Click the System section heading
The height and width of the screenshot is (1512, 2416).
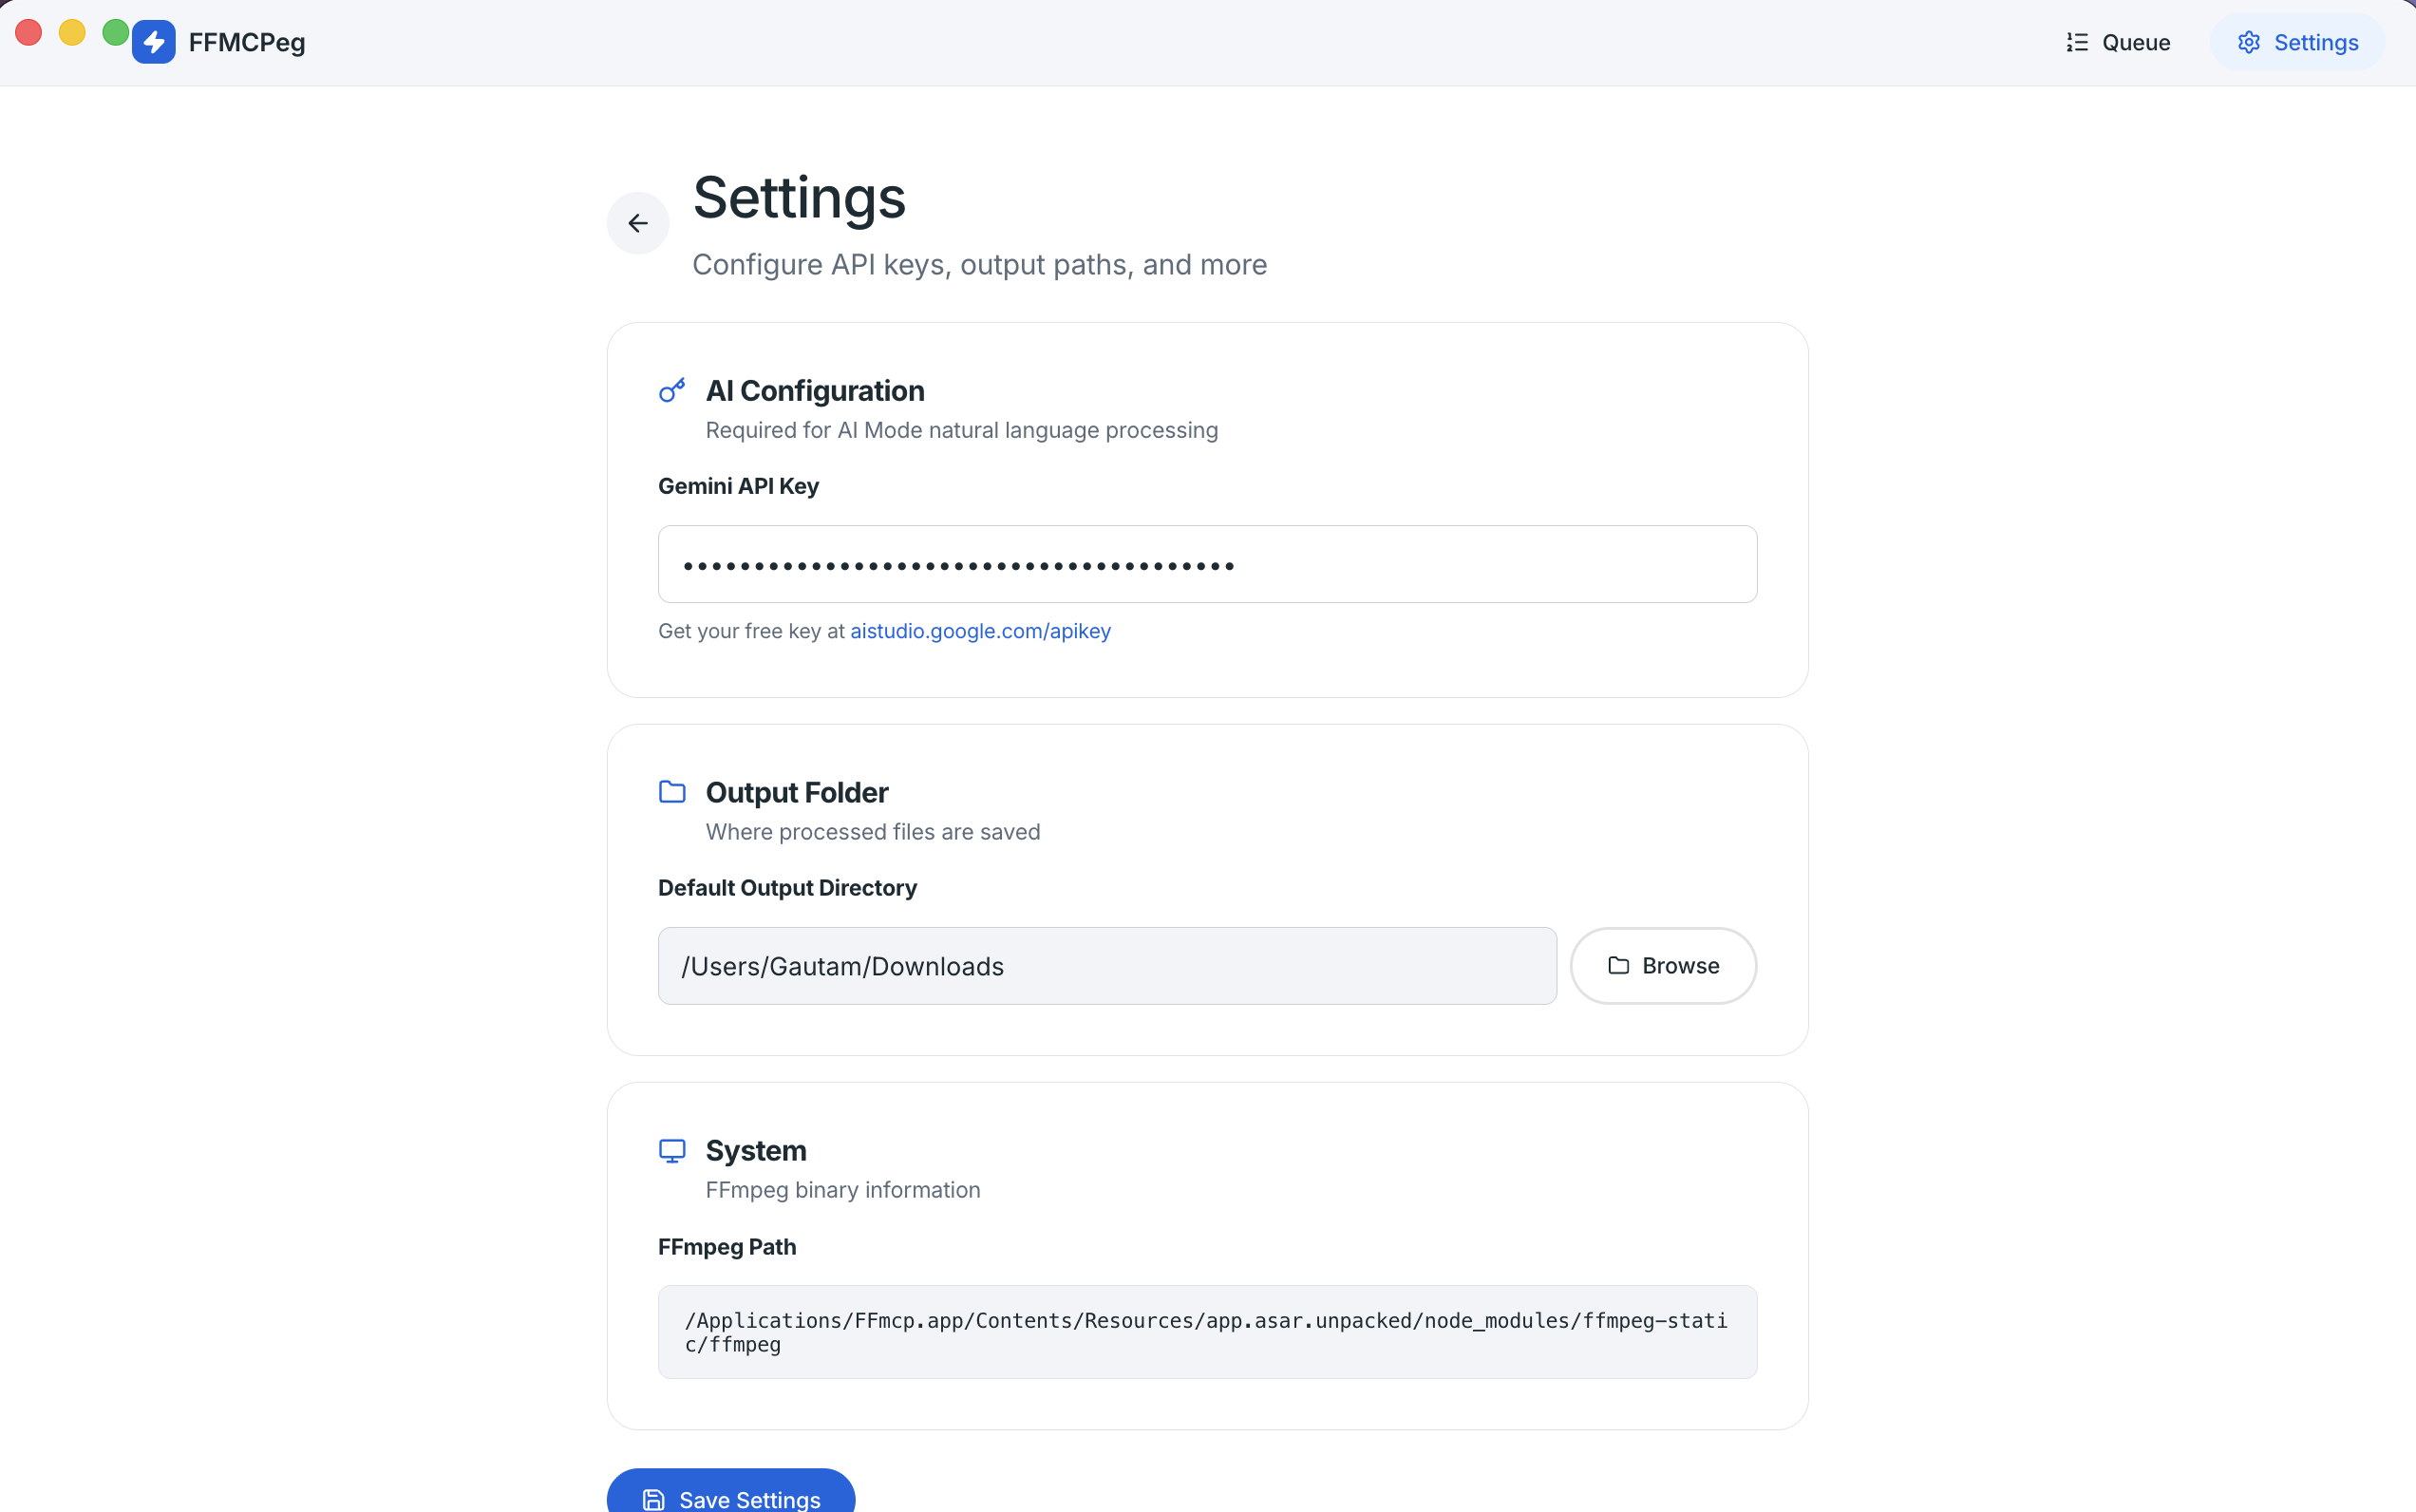[756, 1151]
